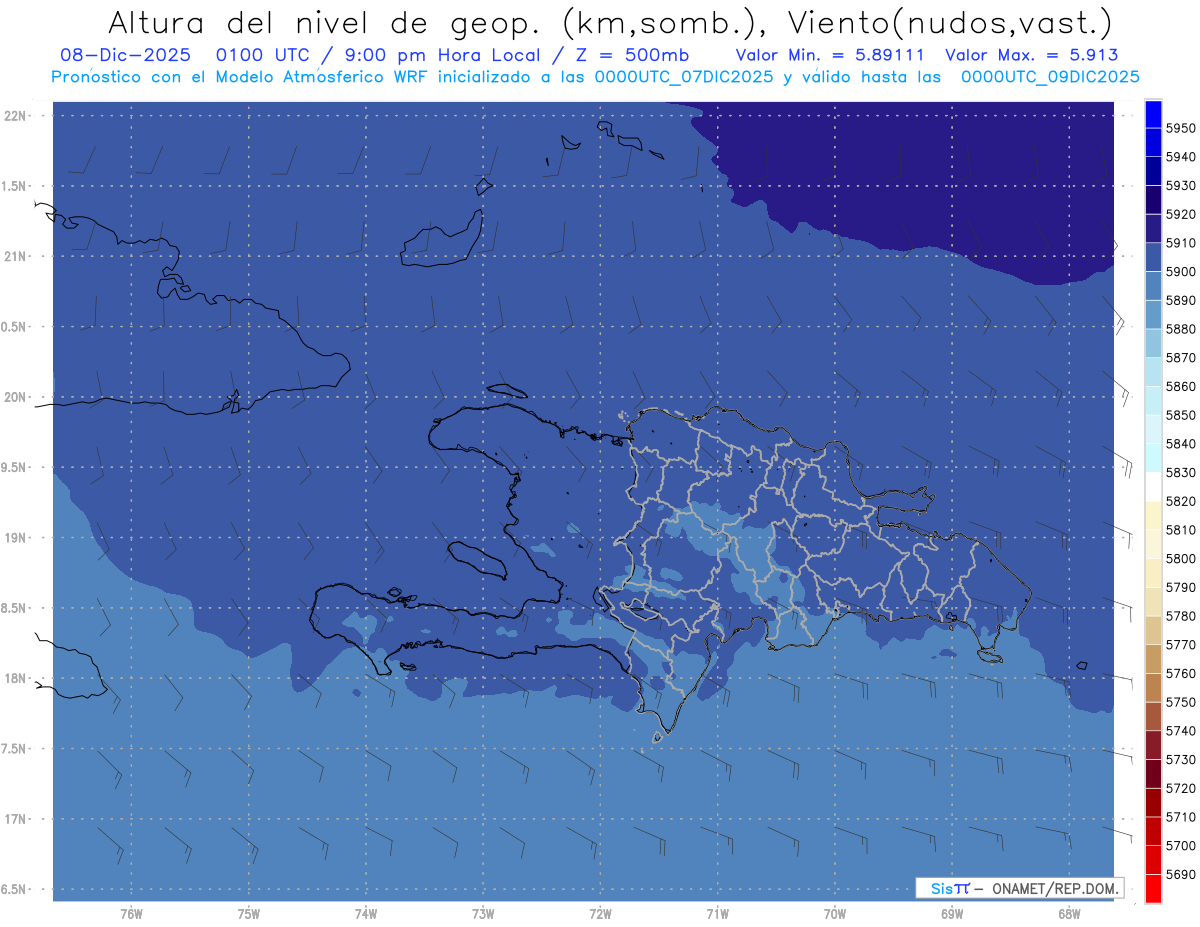The width and height of the screenshot is (1200, 927).
Task: Click the '8.5N' latitude label
Action: coord(14,608)
